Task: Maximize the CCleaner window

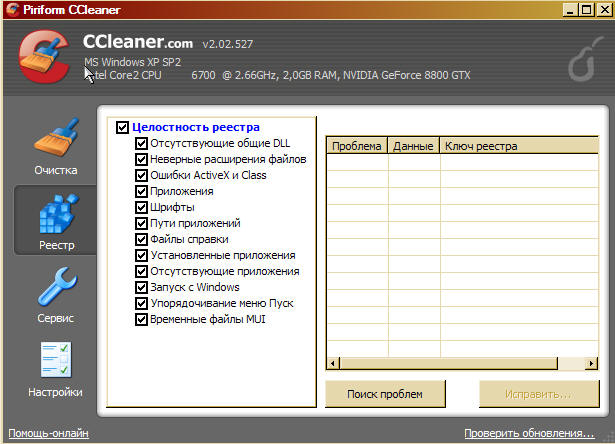Action: 587,9
